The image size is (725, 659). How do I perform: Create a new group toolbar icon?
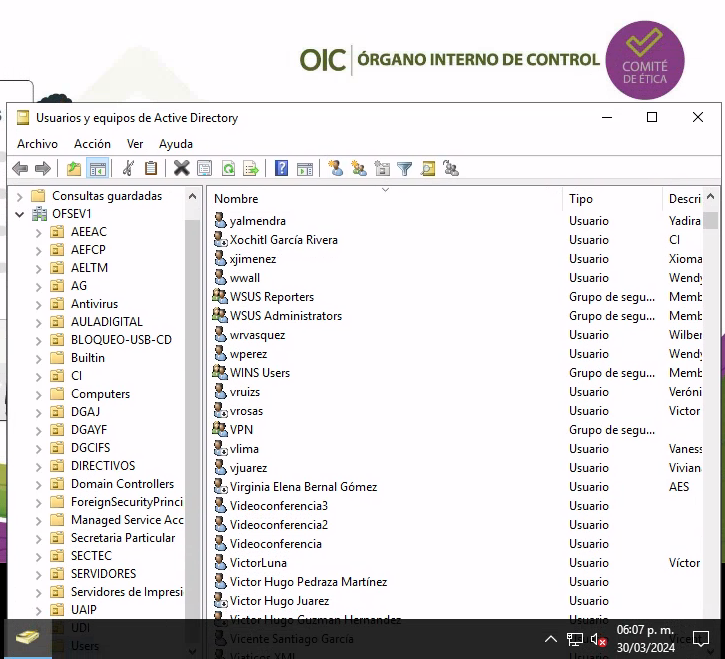359,168
